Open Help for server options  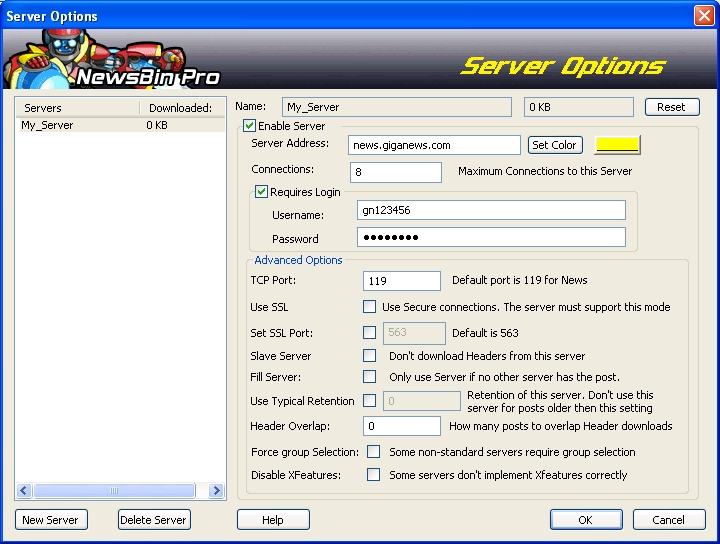(x=273, y=520)
